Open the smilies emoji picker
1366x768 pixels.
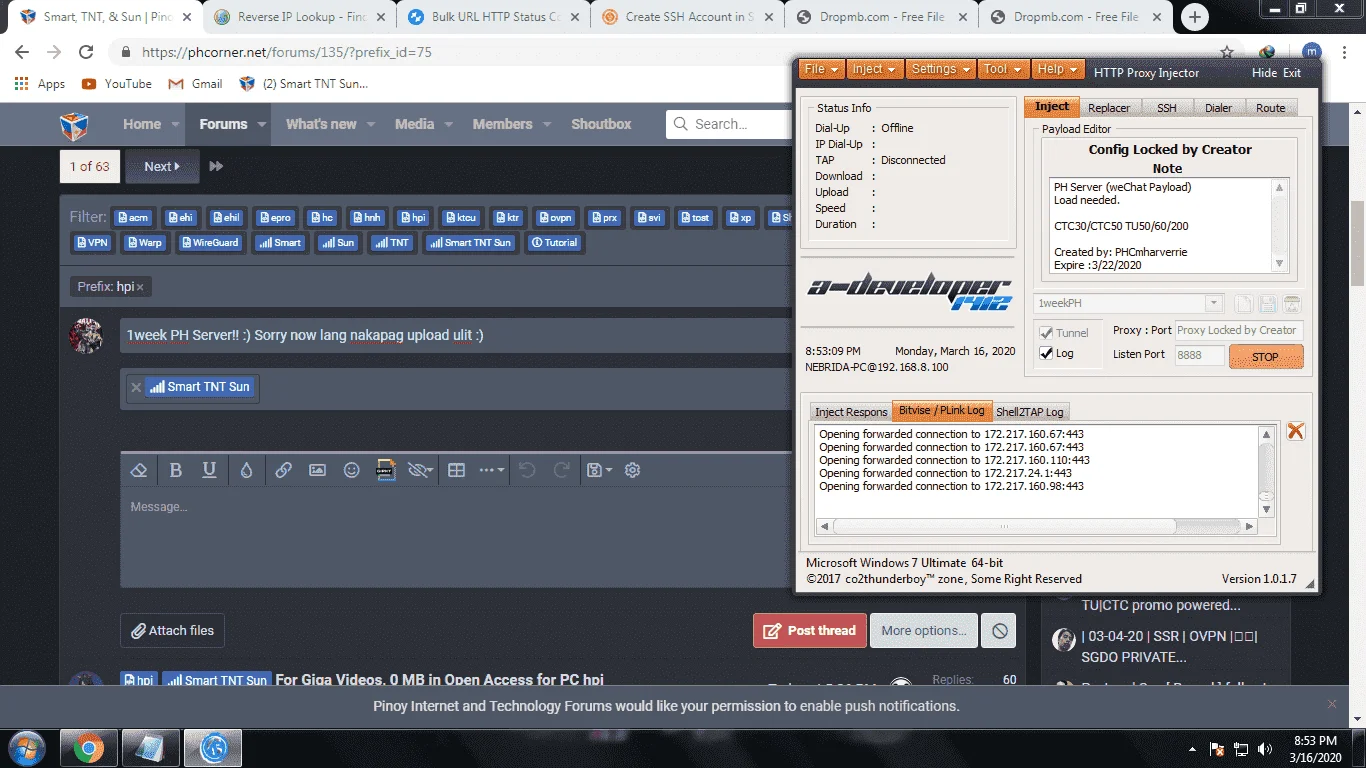pyautogui.click(x=351, y=470)
